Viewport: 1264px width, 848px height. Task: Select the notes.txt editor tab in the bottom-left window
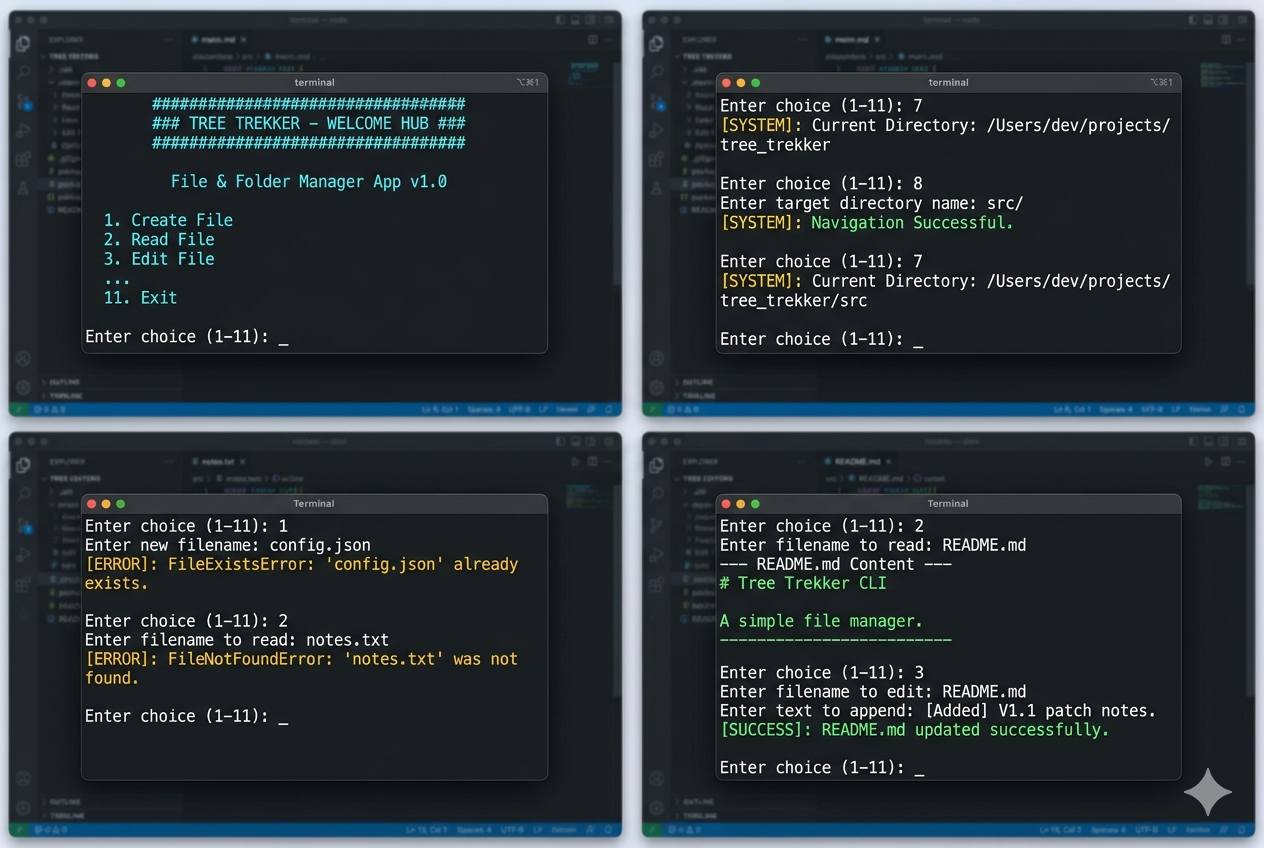pyautogui.click(x=217, y=462)
